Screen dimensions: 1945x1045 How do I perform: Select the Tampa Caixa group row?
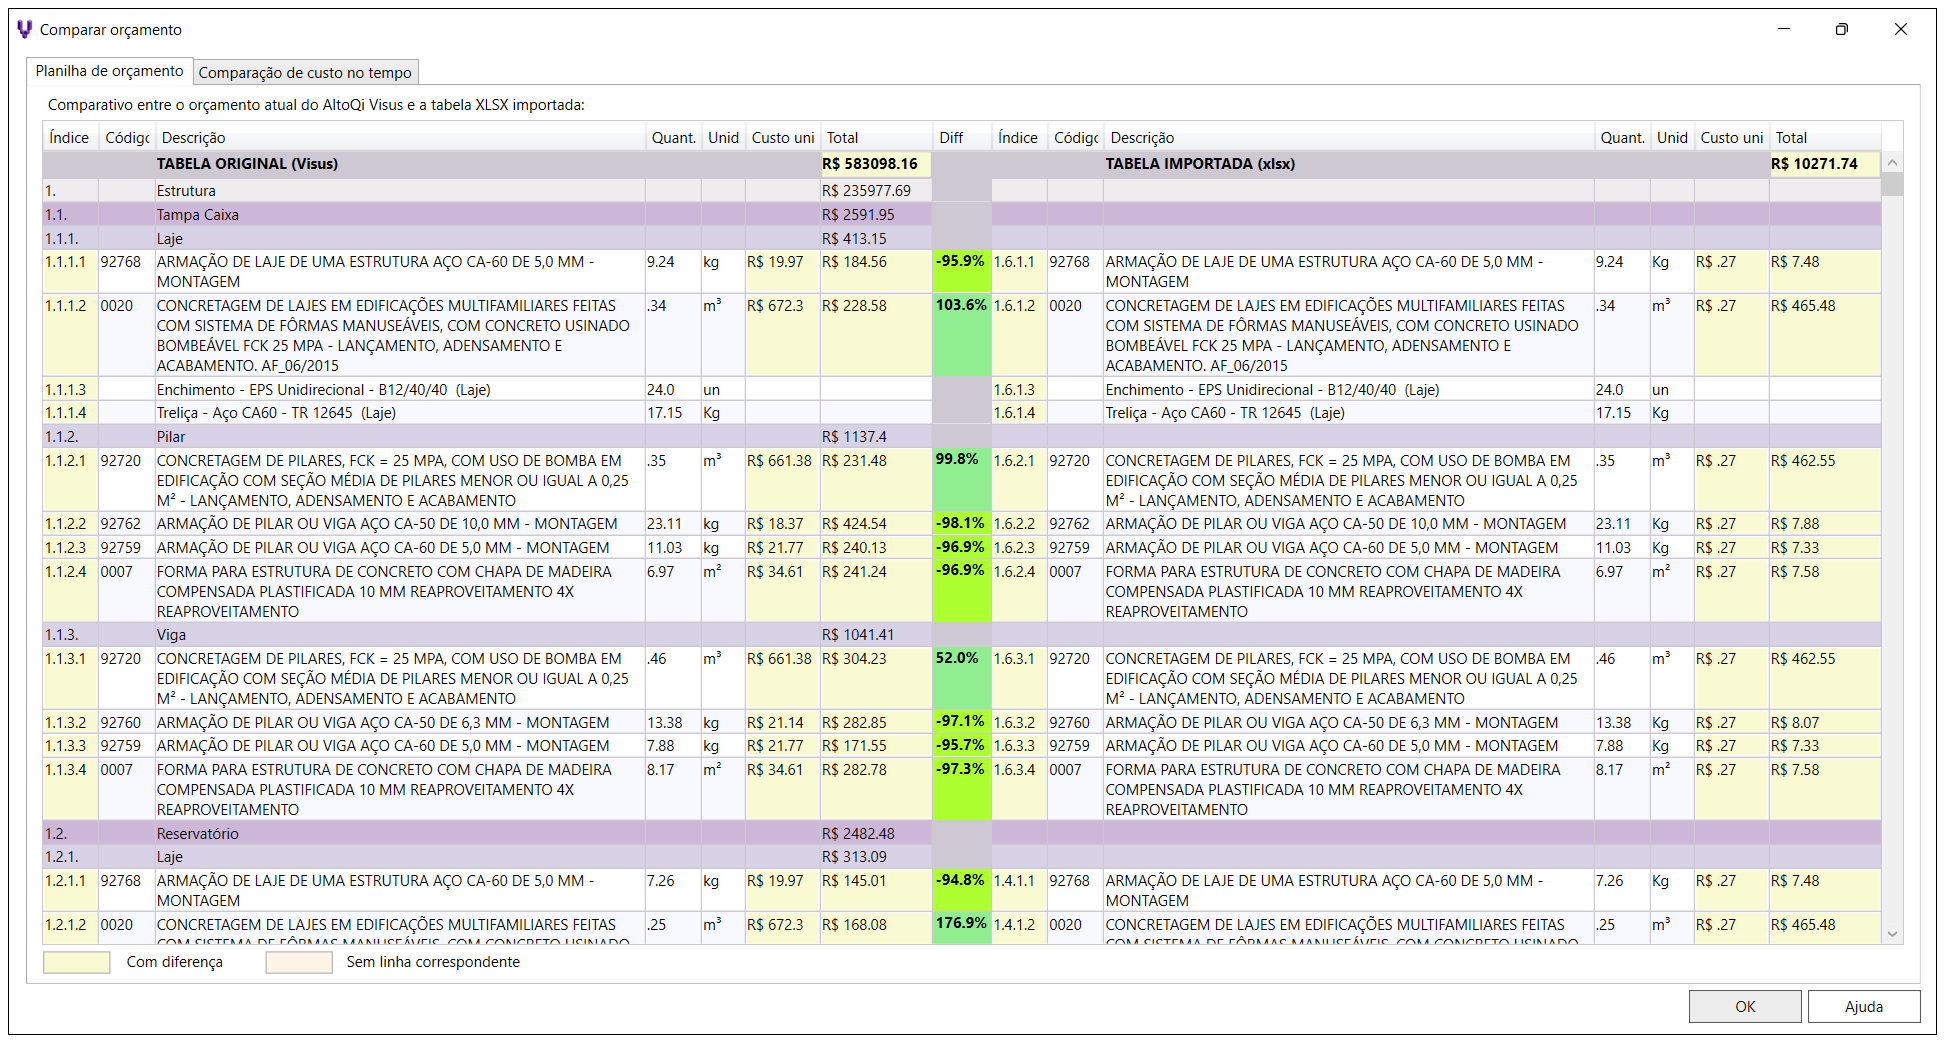pyautogui.click(x=198, y=215)
